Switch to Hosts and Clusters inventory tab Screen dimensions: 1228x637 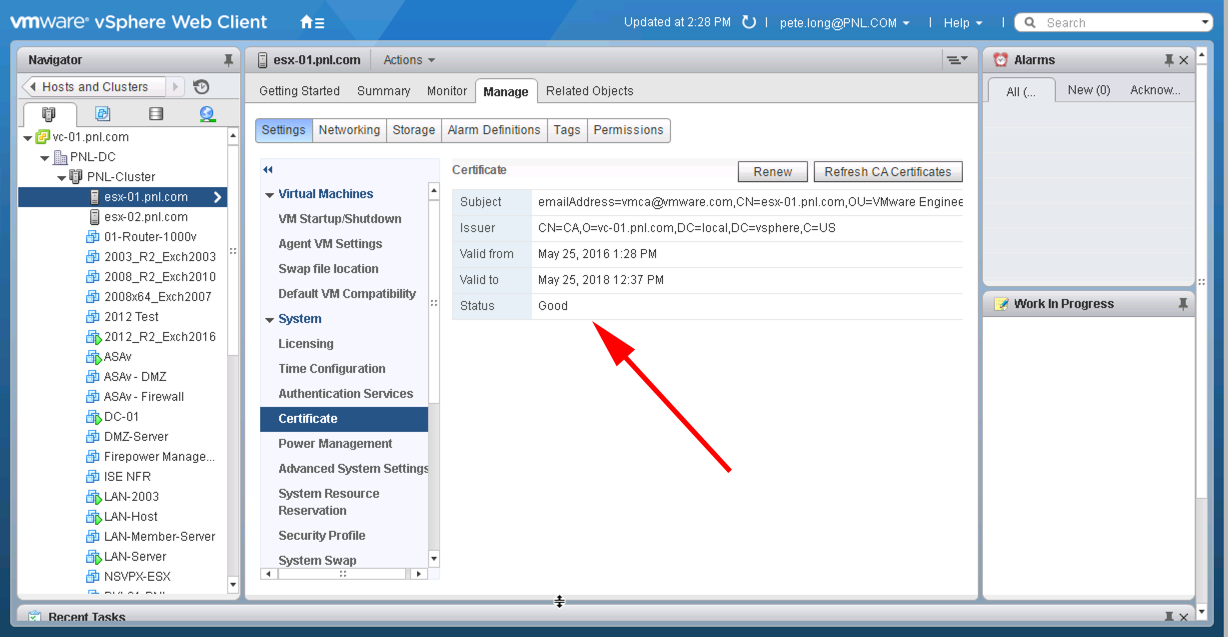tap(49, 114)
